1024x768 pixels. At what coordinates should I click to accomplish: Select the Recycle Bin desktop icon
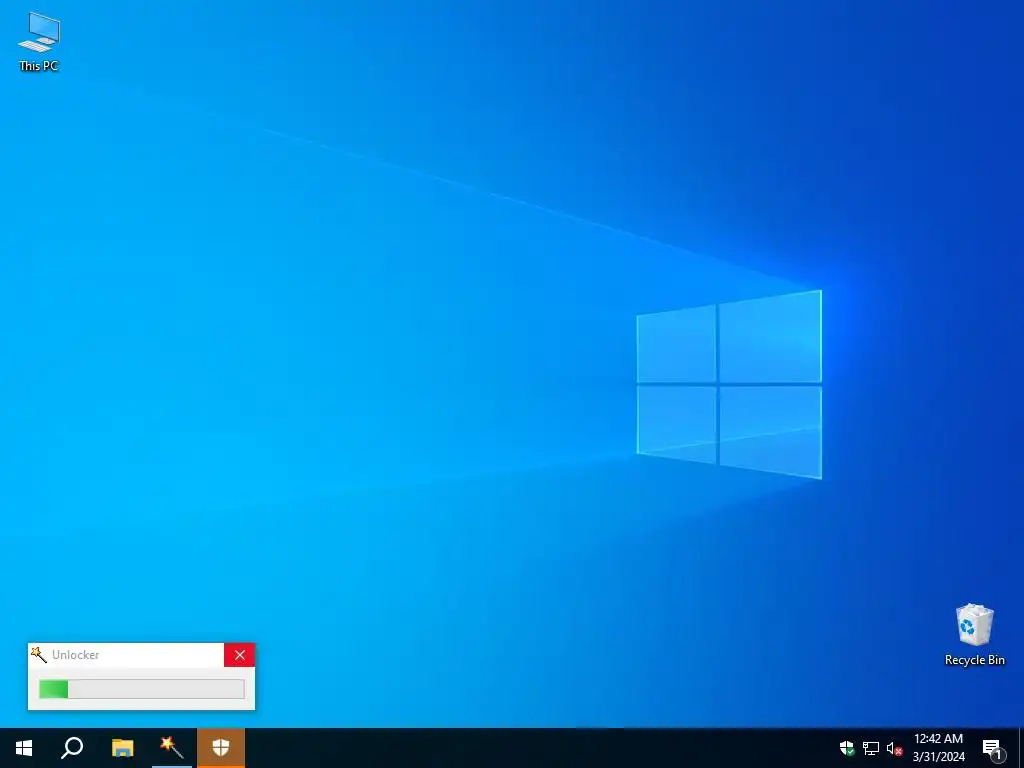tap(974, 634)
